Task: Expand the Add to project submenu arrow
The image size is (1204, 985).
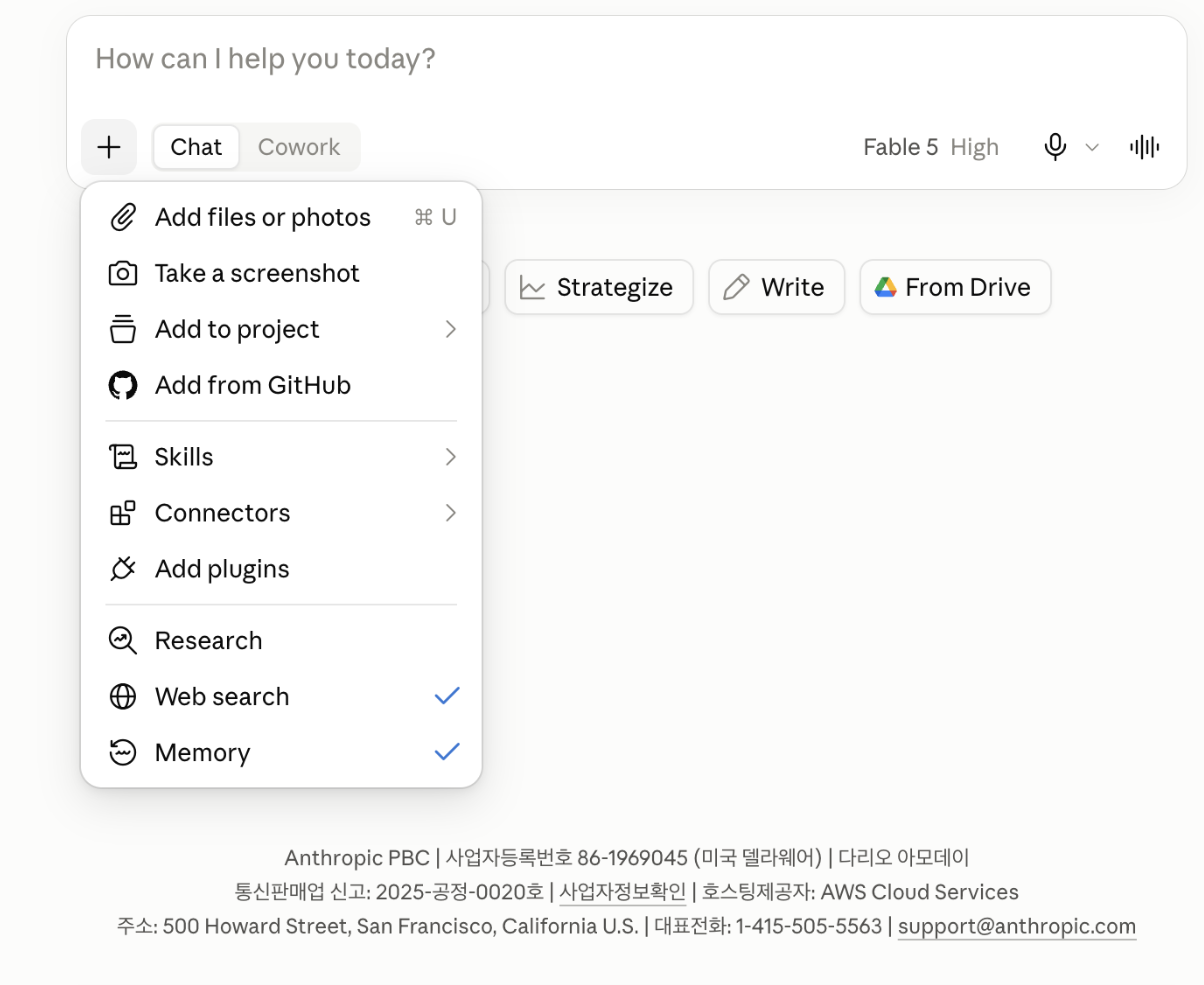Action: click(450, 329)
